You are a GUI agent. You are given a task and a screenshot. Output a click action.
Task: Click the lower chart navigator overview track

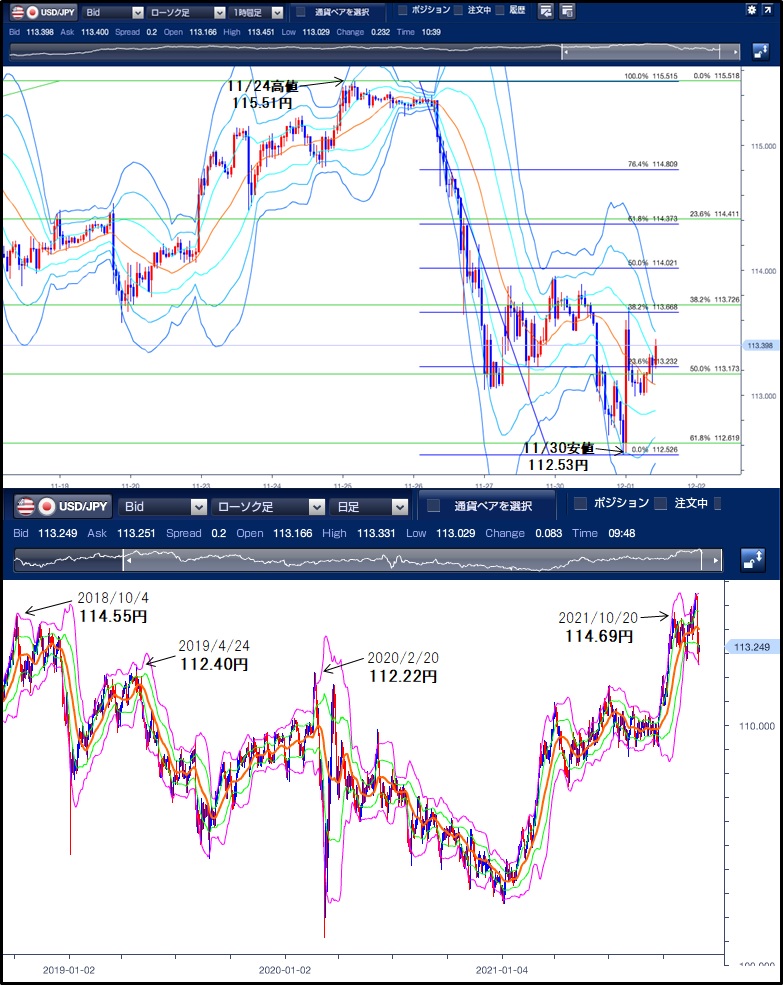(368, 560)
